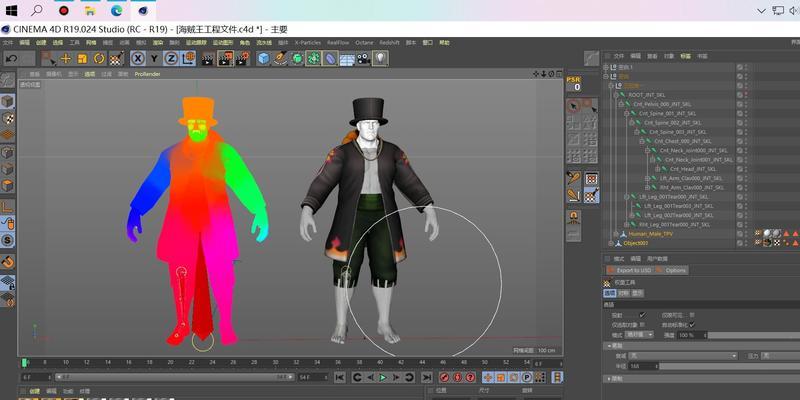Go to the start of animation

click(340, 378)
